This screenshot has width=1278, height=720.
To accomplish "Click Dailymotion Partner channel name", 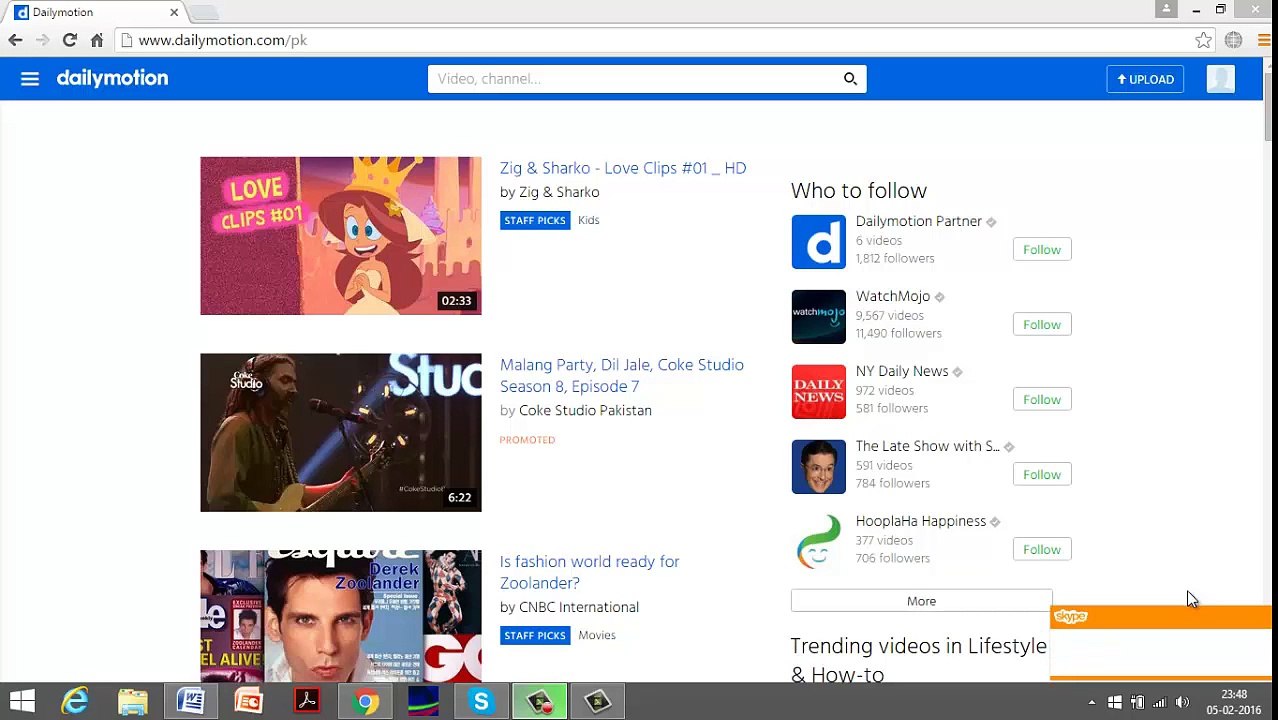I will pos(918,221).
